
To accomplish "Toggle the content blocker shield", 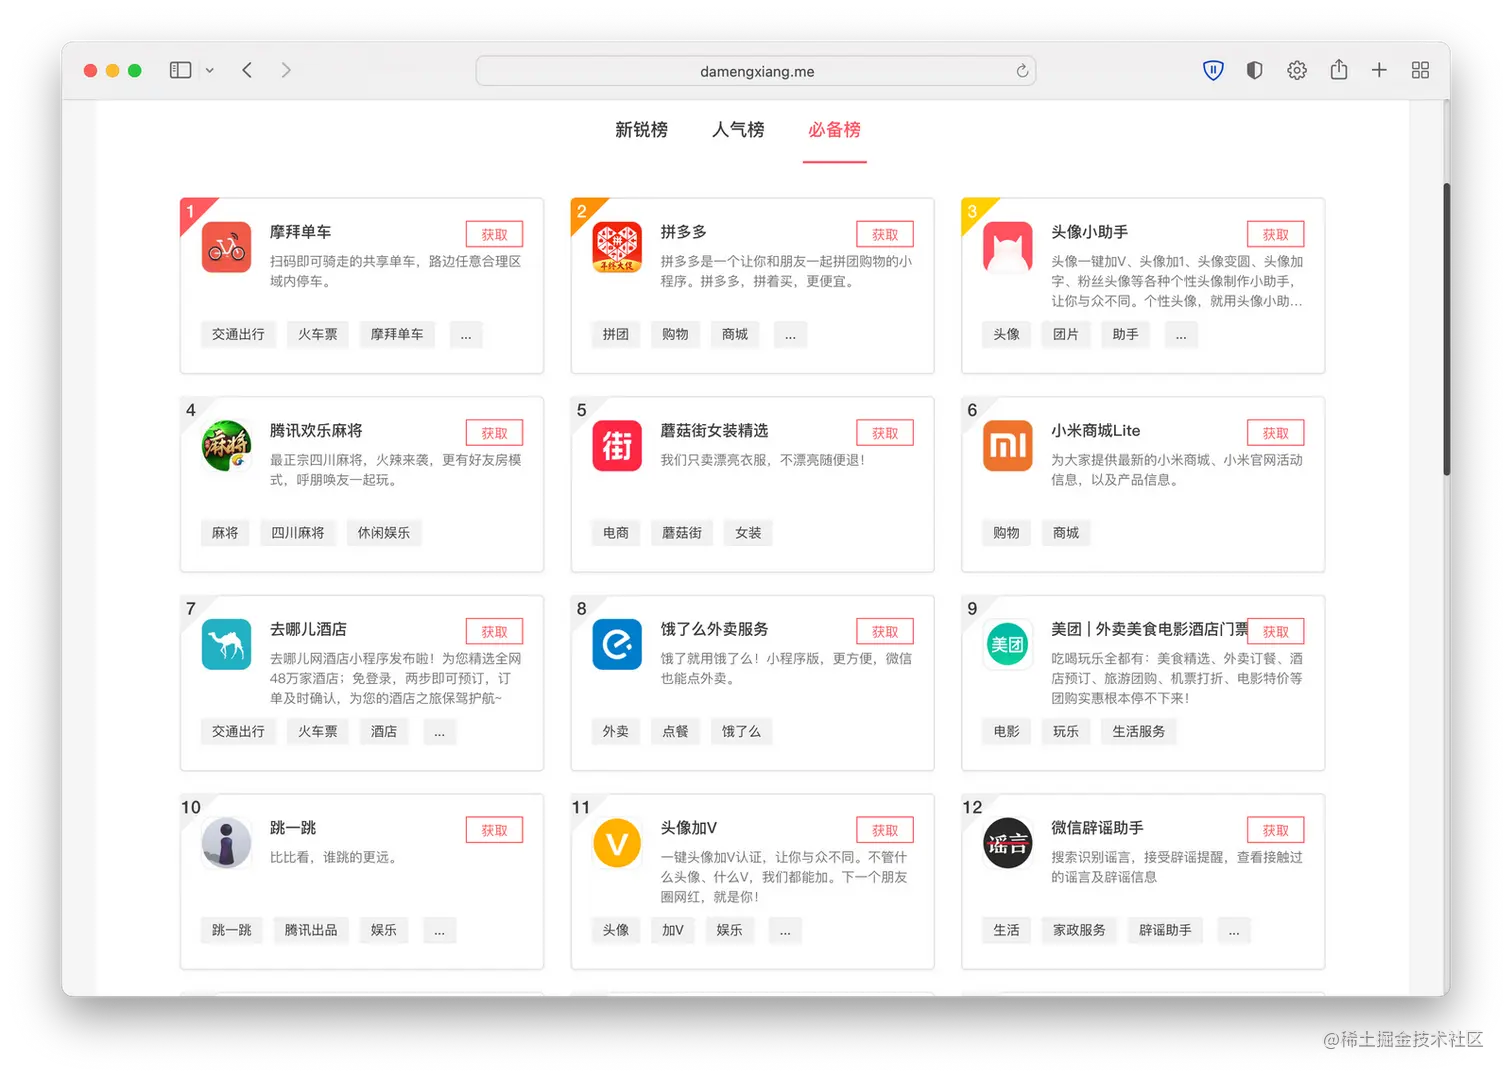I will (1254, 70).
